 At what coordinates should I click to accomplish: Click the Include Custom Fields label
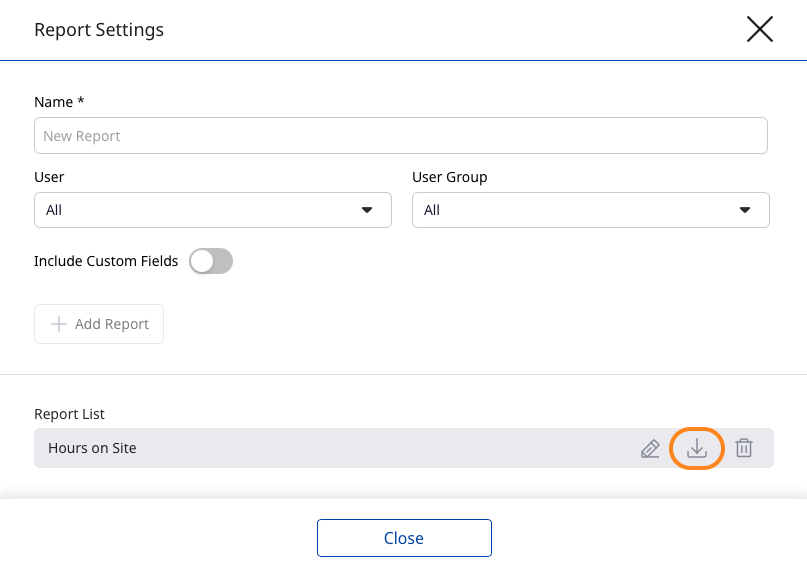(106, 261)
